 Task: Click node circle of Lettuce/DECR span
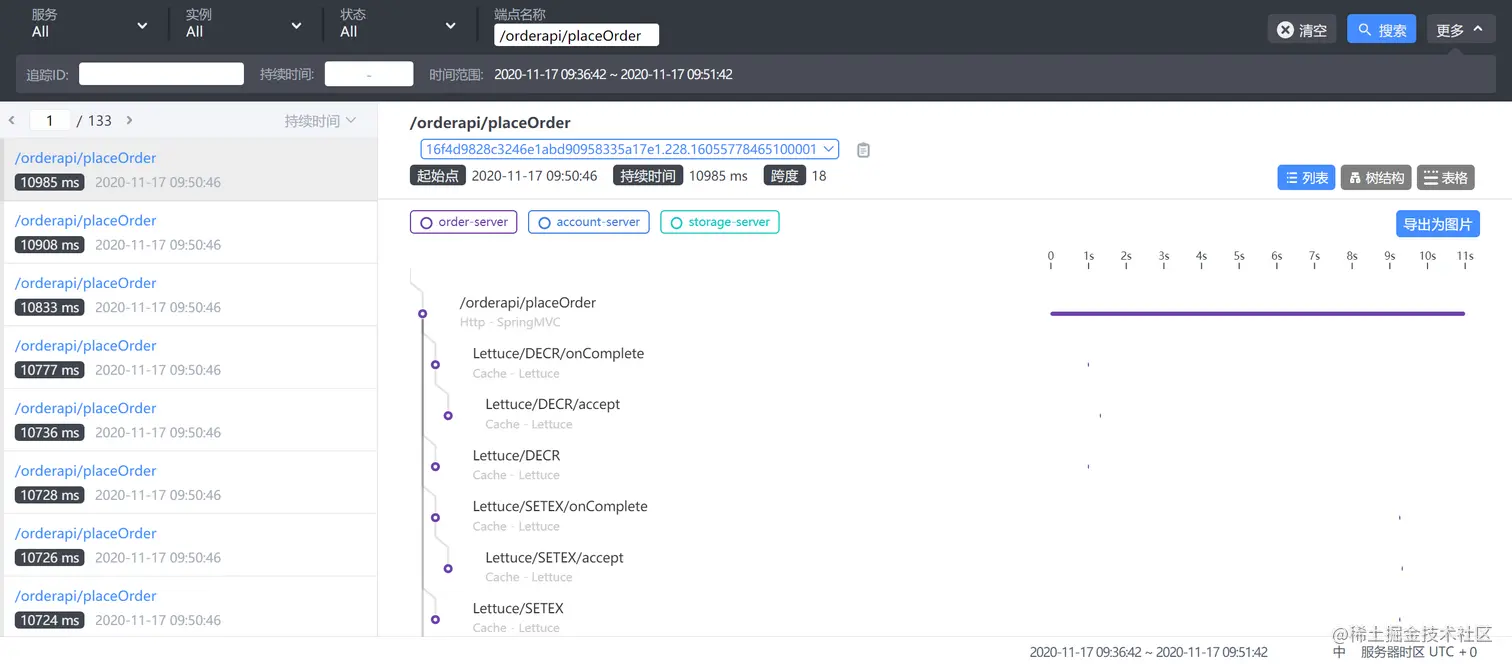[x=435, y=467]
